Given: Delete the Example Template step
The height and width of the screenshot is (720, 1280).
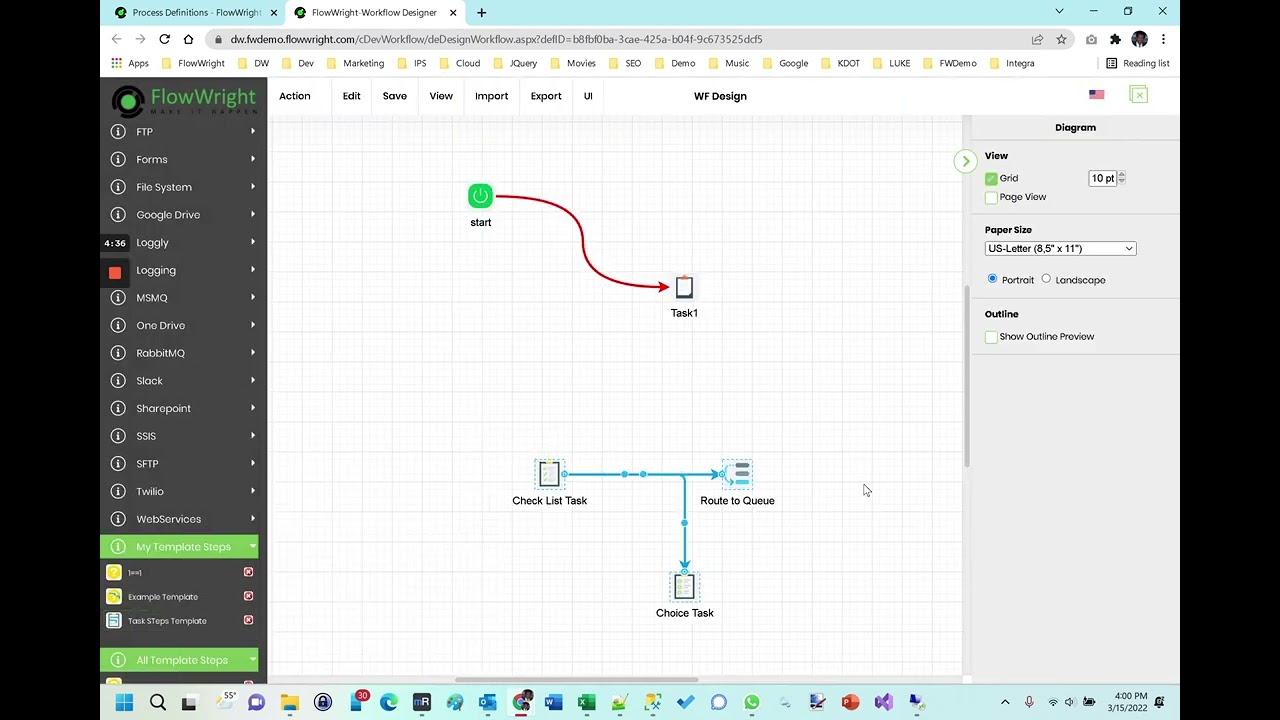Looking at the screenshot, I should coord(248,596).
